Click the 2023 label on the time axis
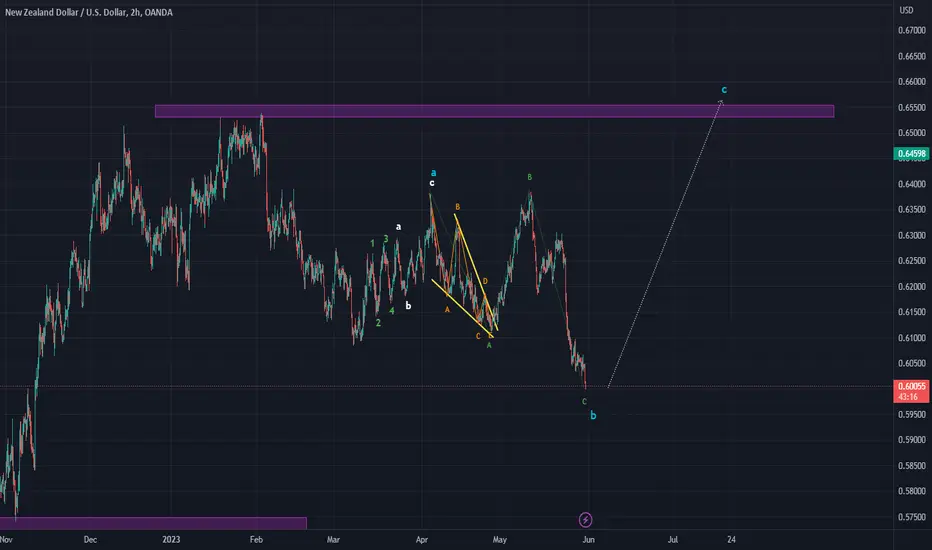Viewport: 932px width, 550px height. 171,540
